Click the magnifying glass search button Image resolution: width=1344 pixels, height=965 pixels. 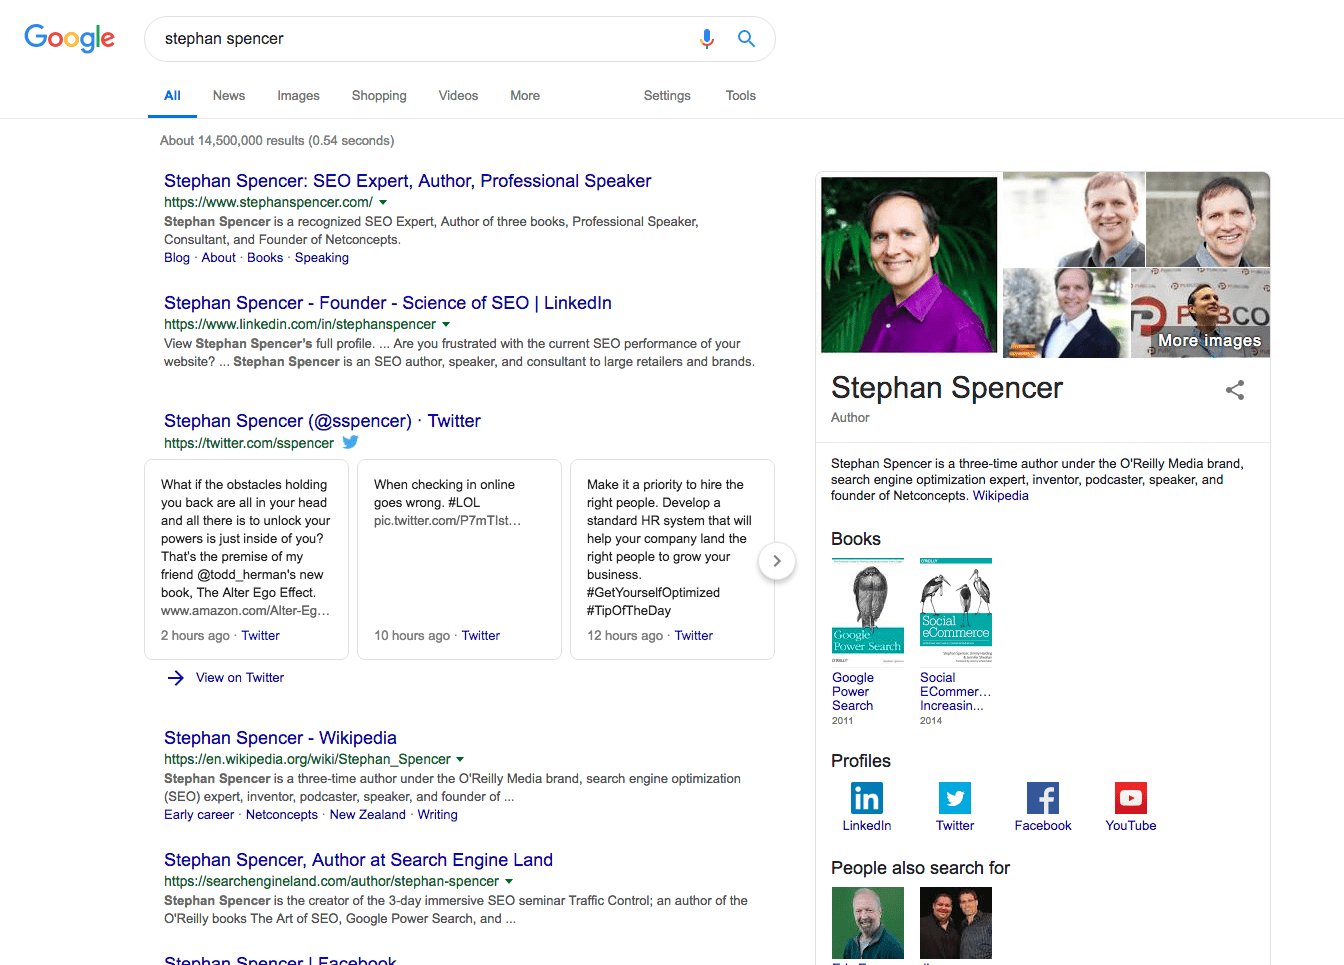point(746,39)
